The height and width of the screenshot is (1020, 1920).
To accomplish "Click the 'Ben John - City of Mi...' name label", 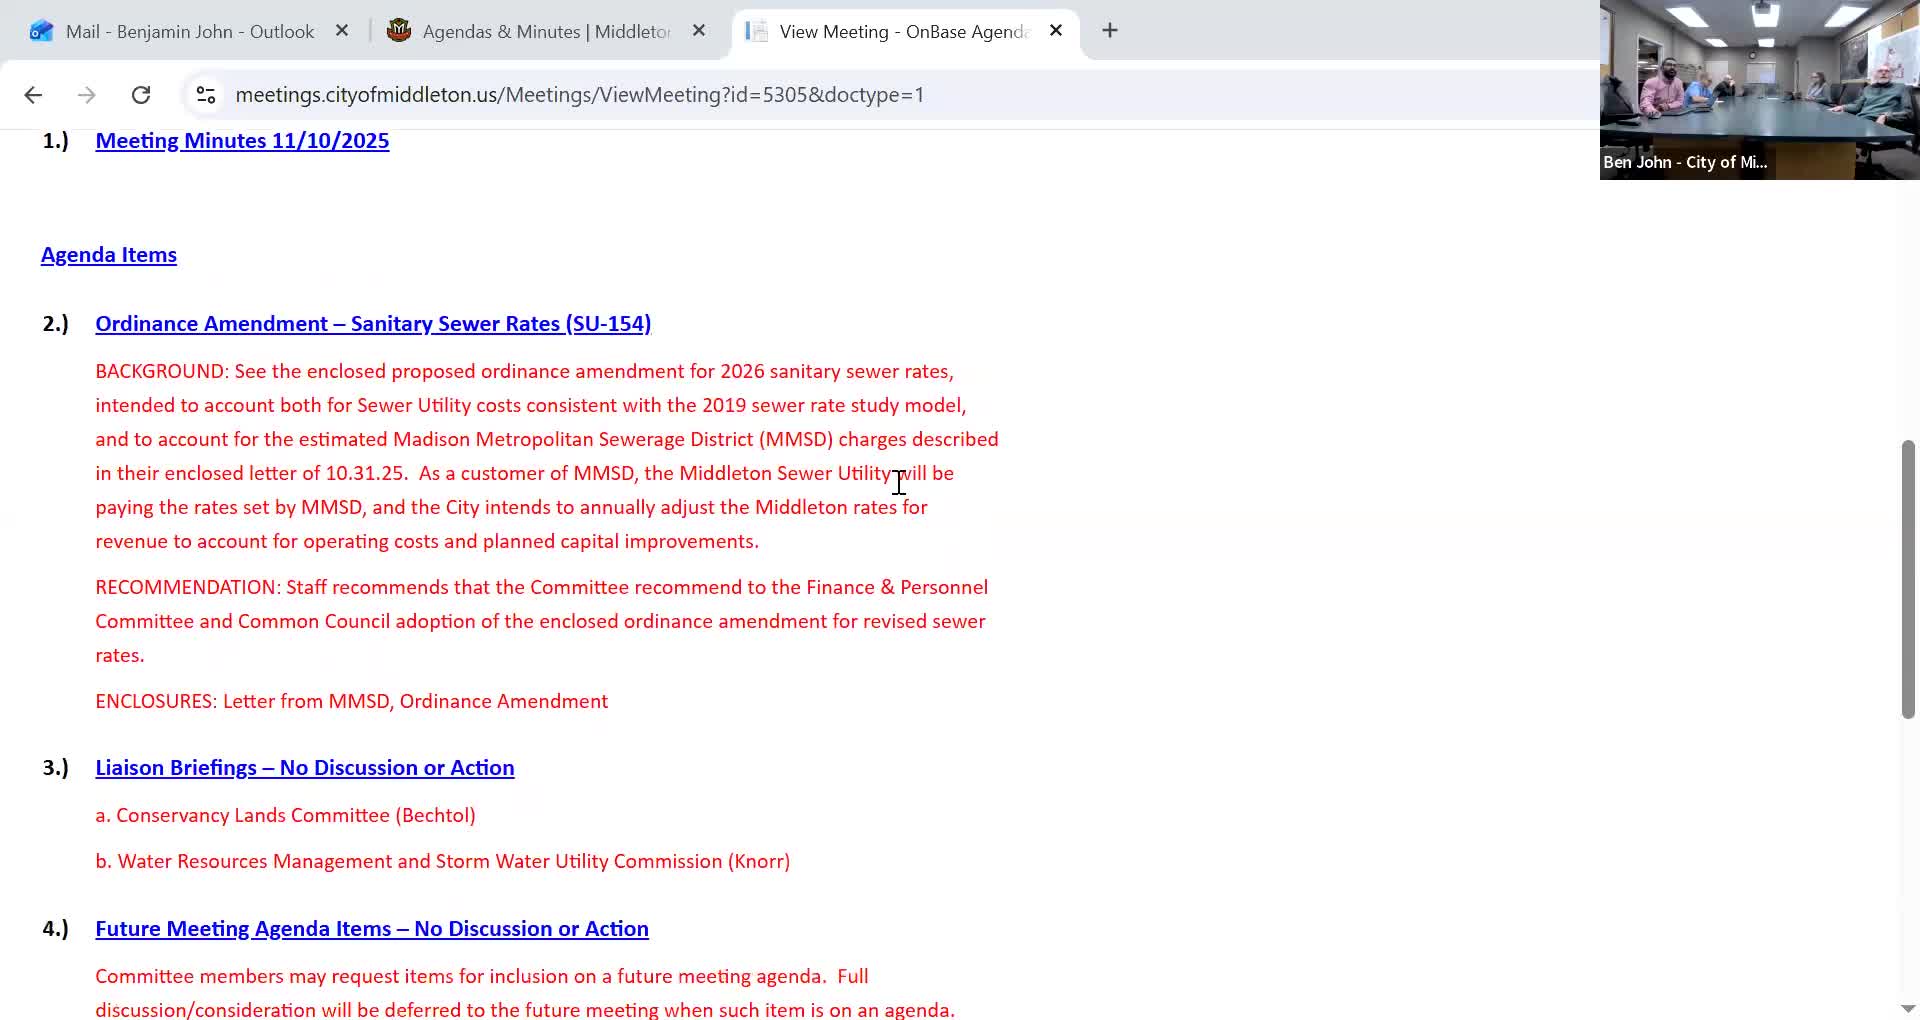I will click(x=1685, y=162).
